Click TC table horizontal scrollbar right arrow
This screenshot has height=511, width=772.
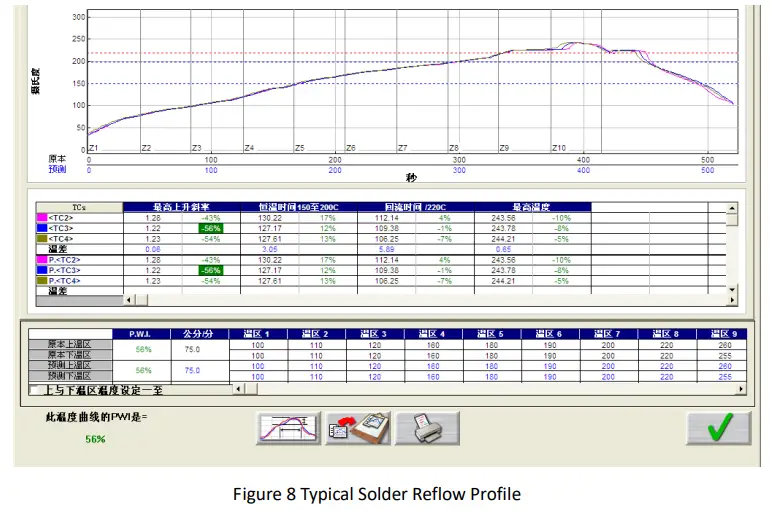(x=732, y=299)
